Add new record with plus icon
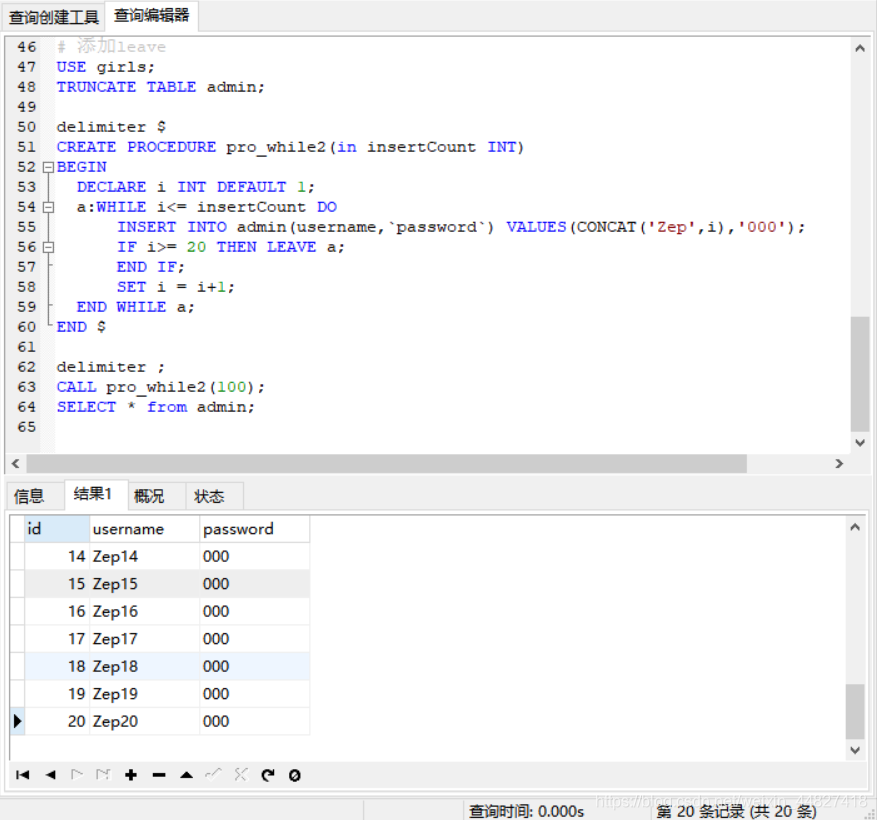The width and height of the screenshot is (877, 820). (x=131, y=775)
